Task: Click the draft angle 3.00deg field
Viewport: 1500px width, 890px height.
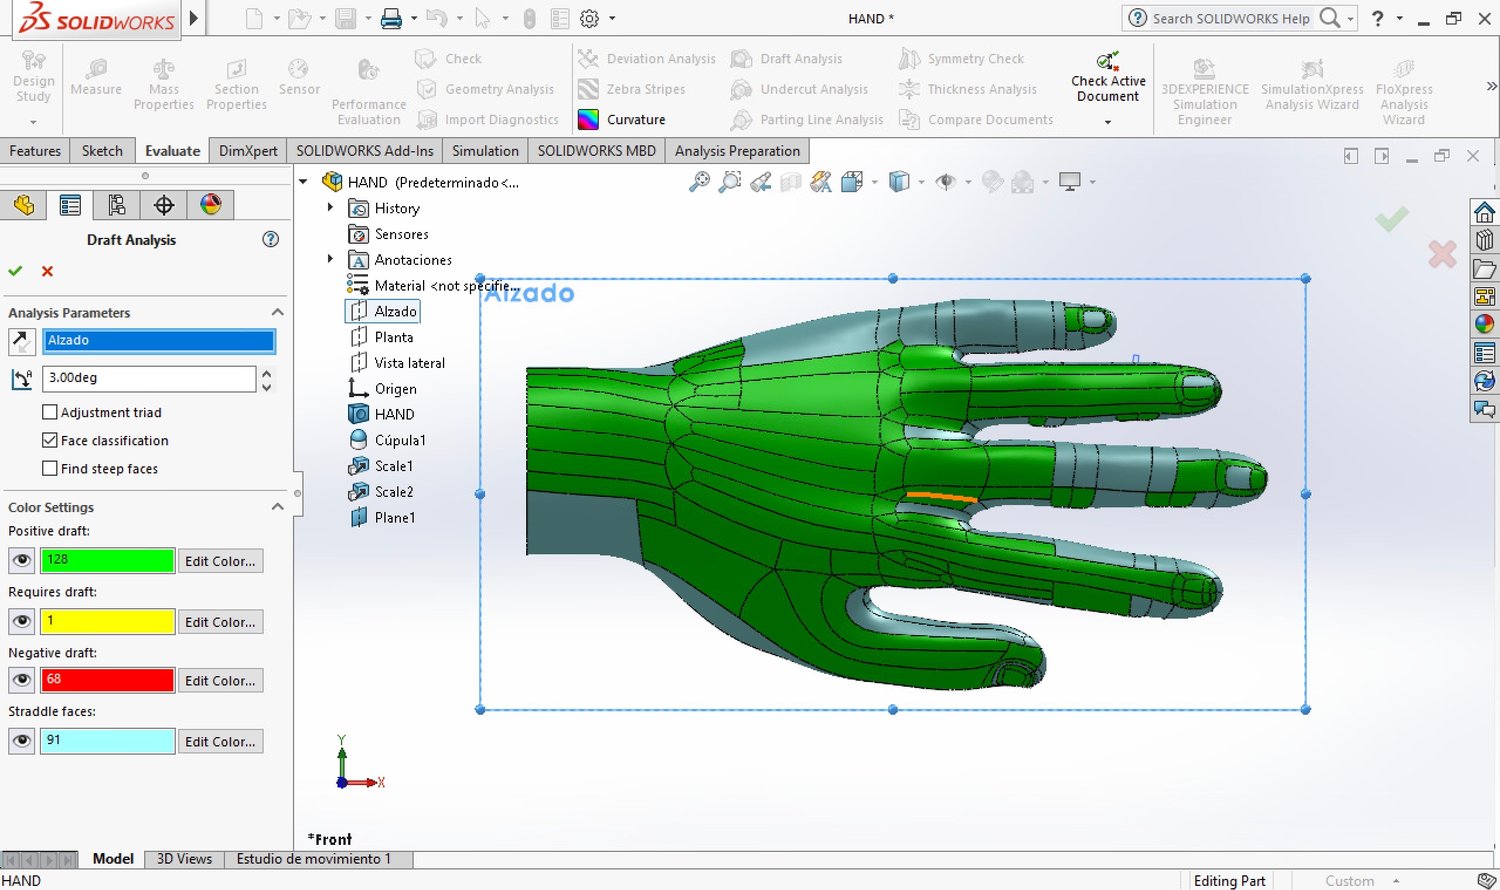Action: (x=150, y=378)
